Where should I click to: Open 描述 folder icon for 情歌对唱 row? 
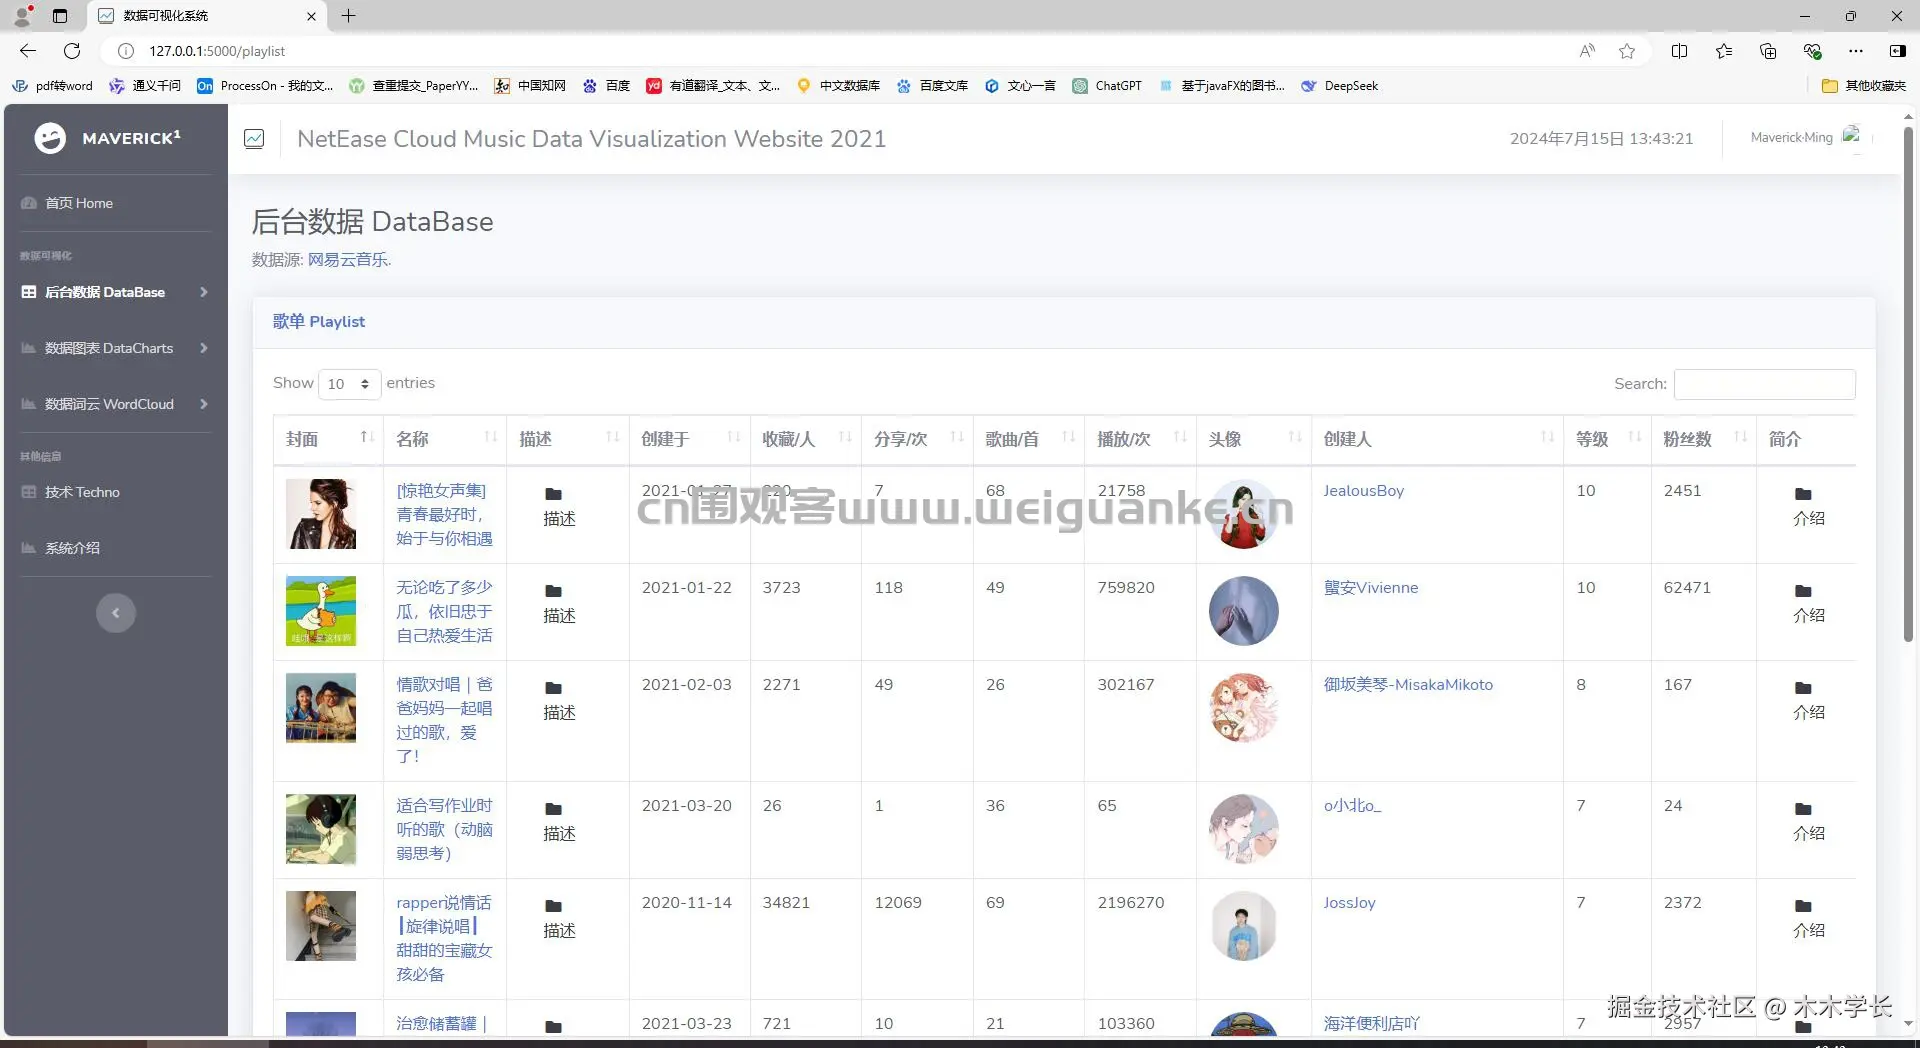[x=553, y=688]
